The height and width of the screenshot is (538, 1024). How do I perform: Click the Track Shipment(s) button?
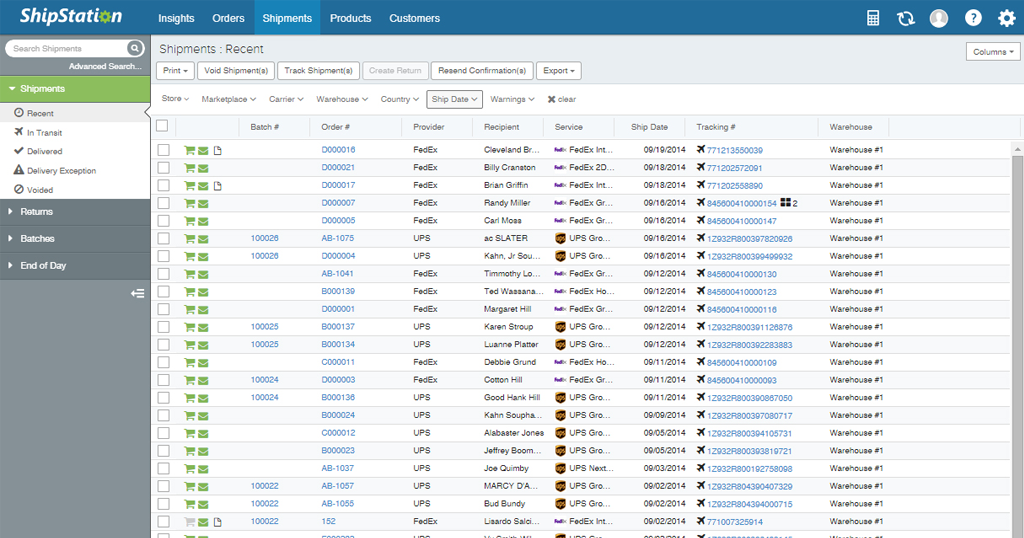pos(318,71)
